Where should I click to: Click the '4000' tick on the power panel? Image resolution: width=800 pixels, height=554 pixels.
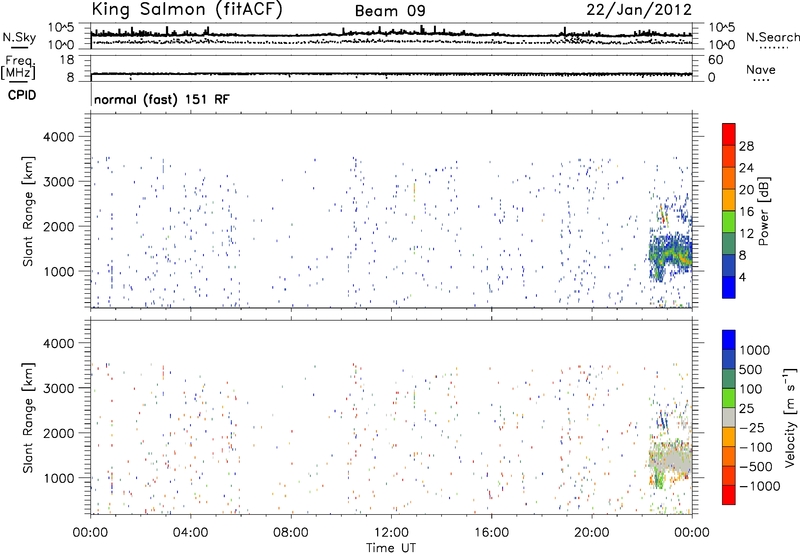pyautogui.click(x=59, y=137)
